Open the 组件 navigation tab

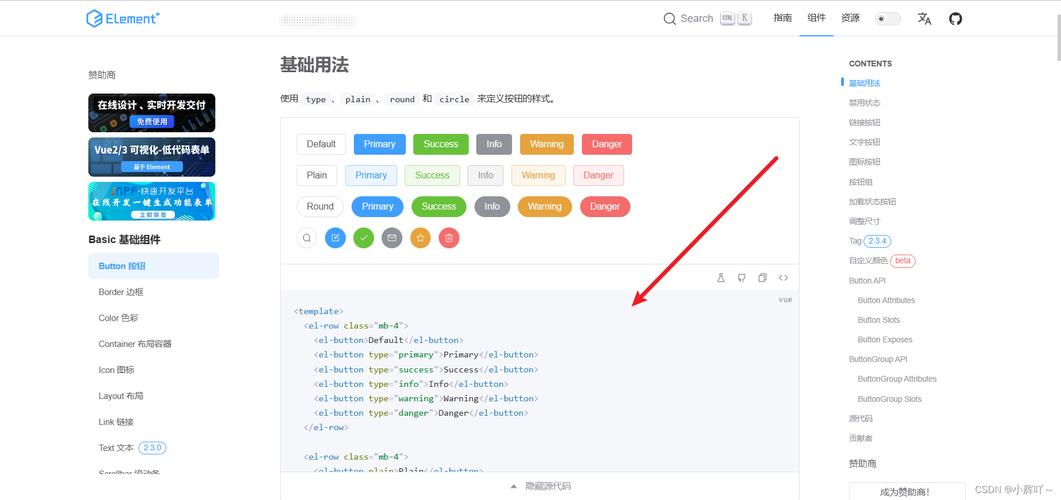click(x=816, y=18)
